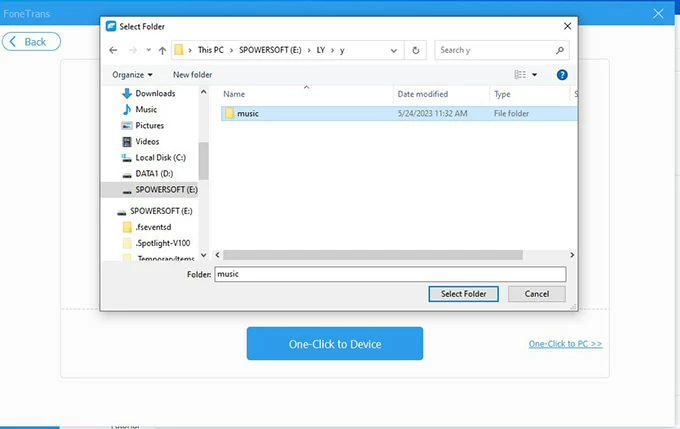The width and height of the screenshot is (680, 429).
Task: Click the Refresh icon next to address bar
Action: coord(417,49)
